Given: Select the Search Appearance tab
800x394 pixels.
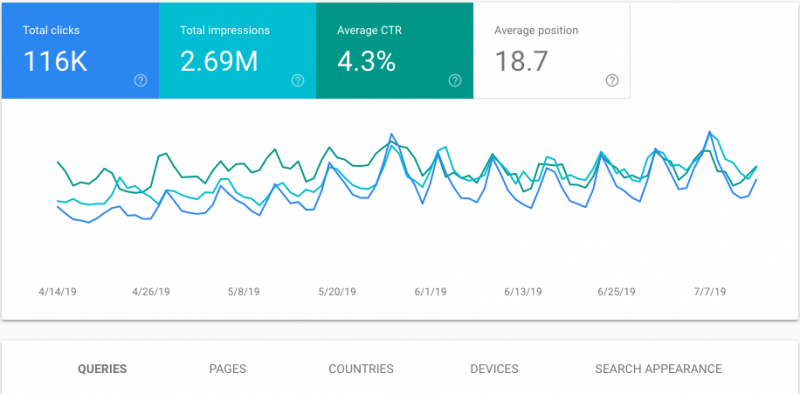Looking at the screenshot, I should [659, 369].
